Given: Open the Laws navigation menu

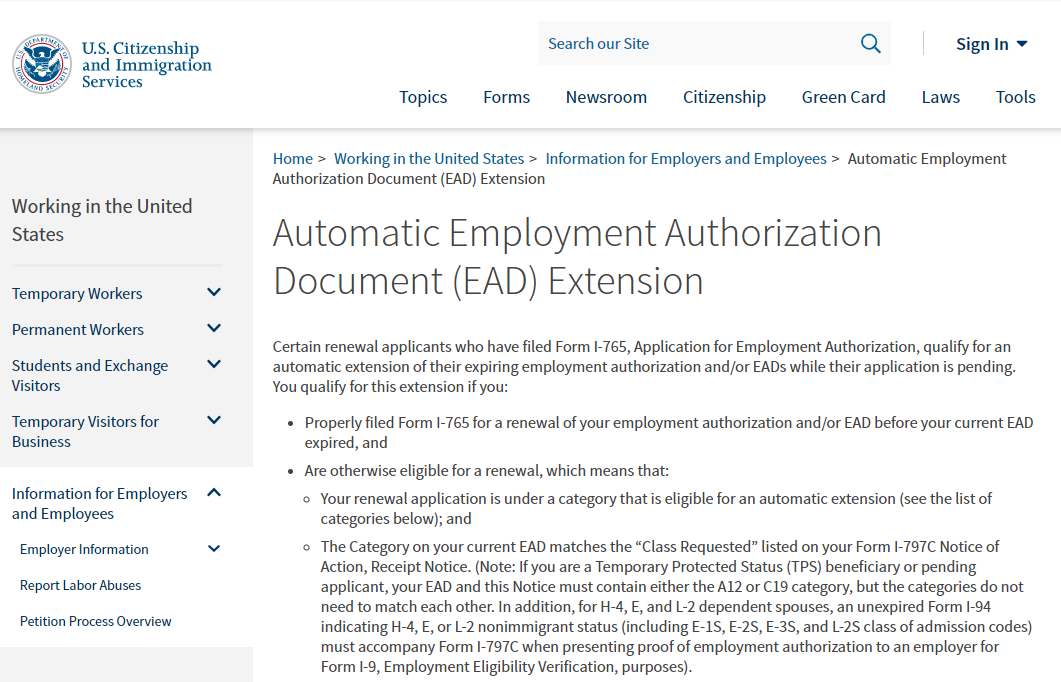Looking at the screenshot, I should (x=940, y=97).
